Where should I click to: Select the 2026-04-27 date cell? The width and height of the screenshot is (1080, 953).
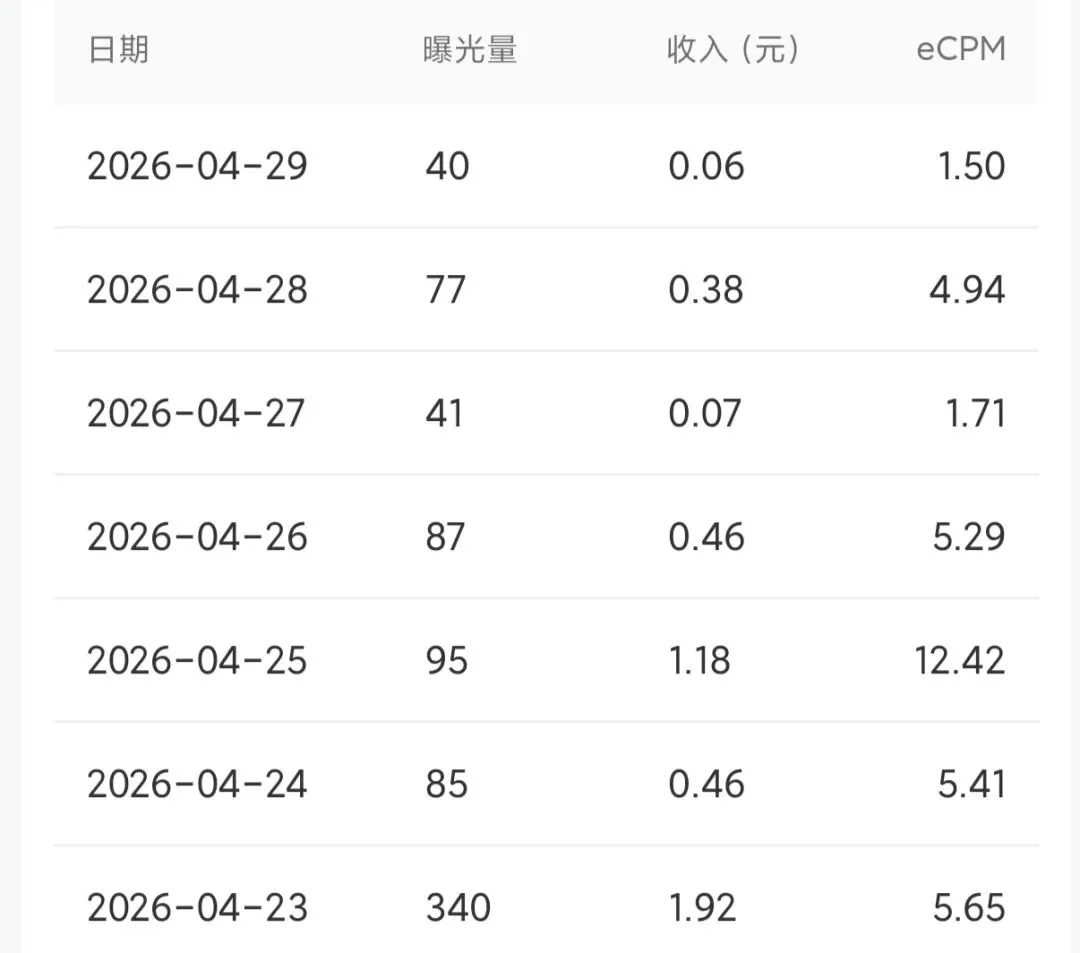click(x=196, y=413)
